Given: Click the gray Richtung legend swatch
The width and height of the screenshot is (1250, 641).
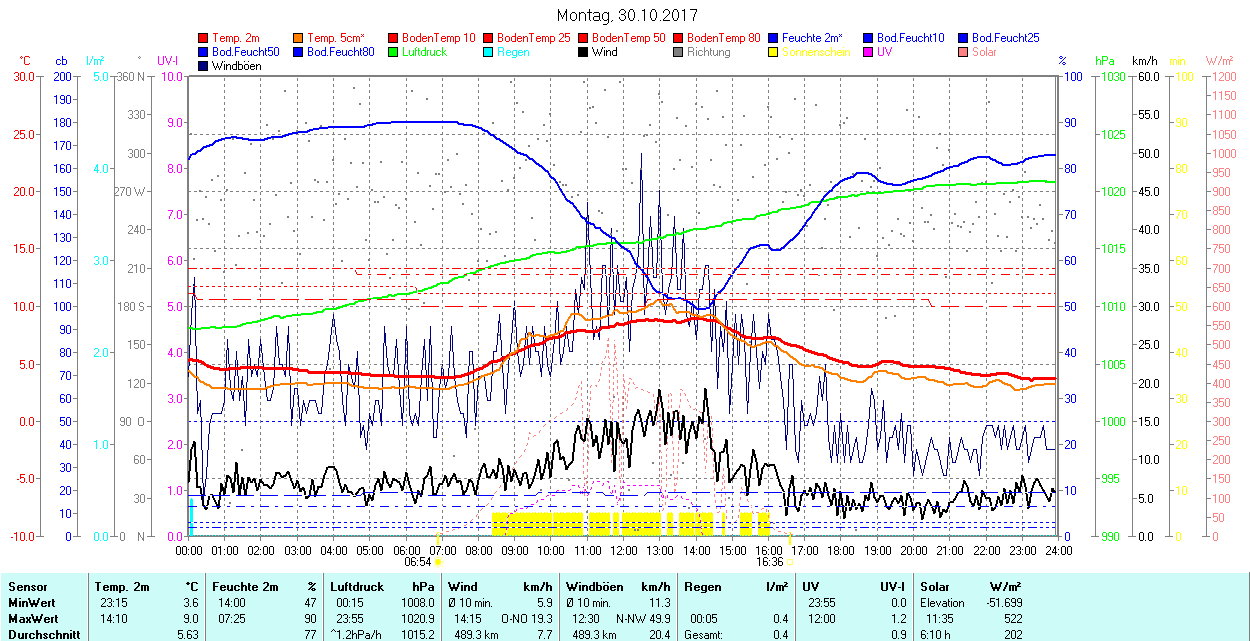Looking at the screenshot, I should [679, 52].
